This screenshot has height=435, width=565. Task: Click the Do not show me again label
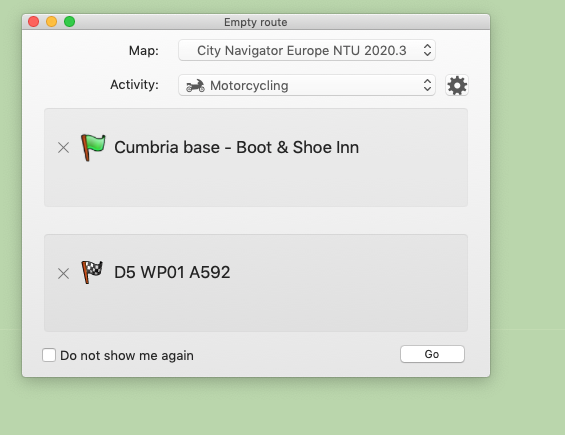[127, 355]
